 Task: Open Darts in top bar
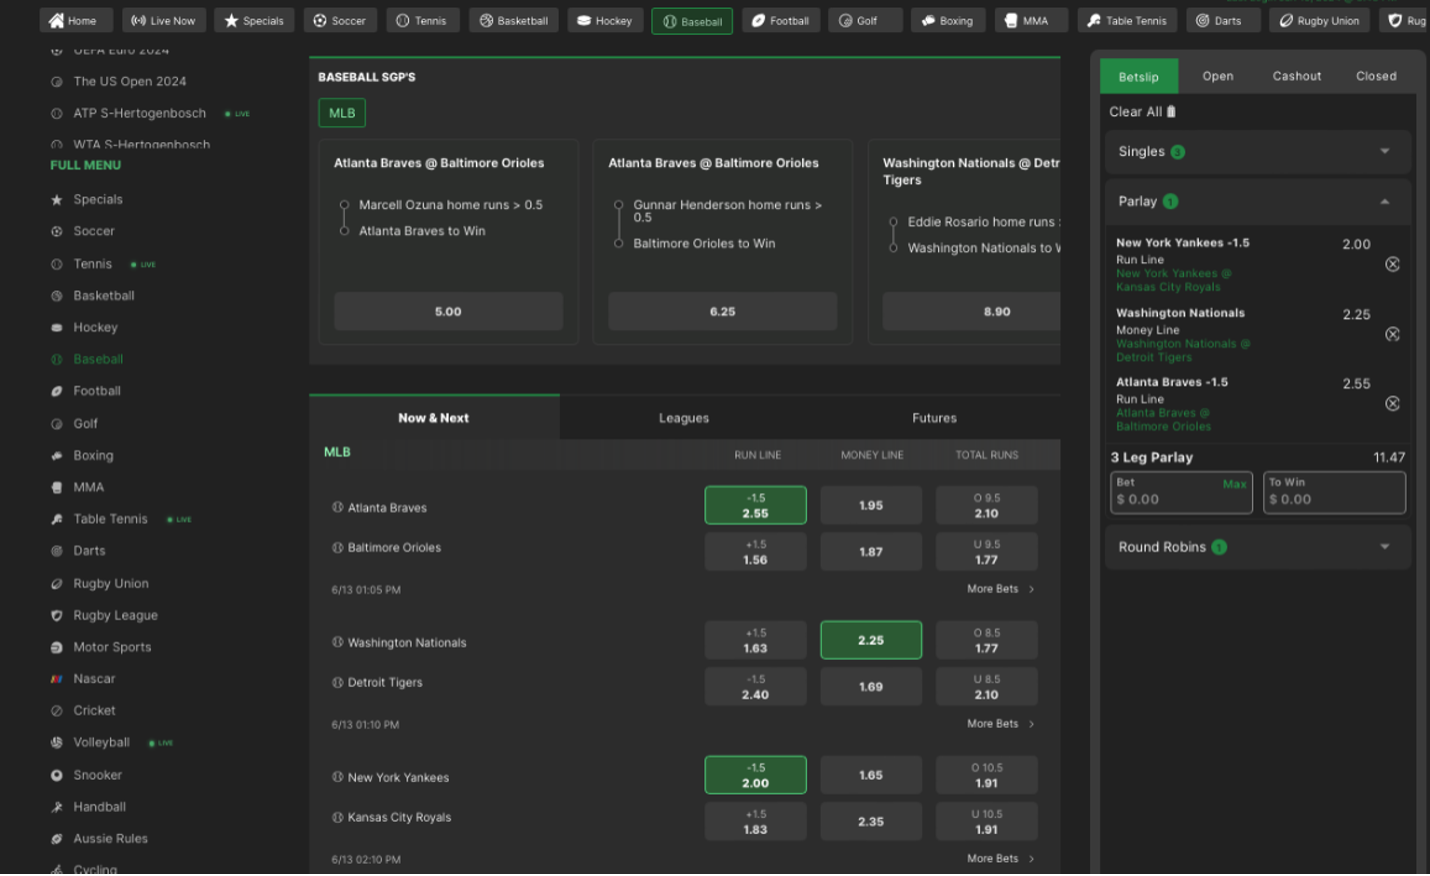coord(1222,21)
